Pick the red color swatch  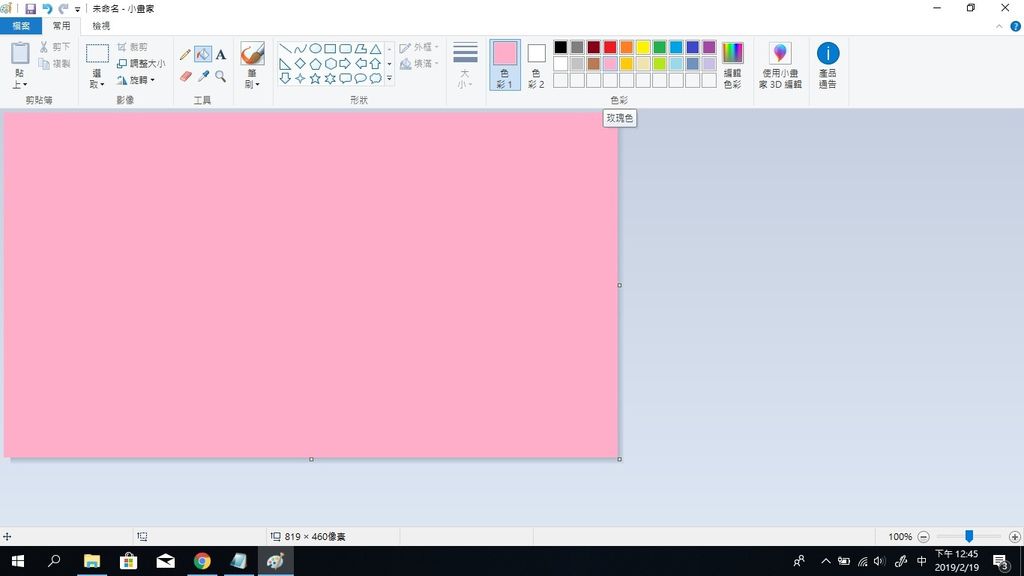pos(610,47)
